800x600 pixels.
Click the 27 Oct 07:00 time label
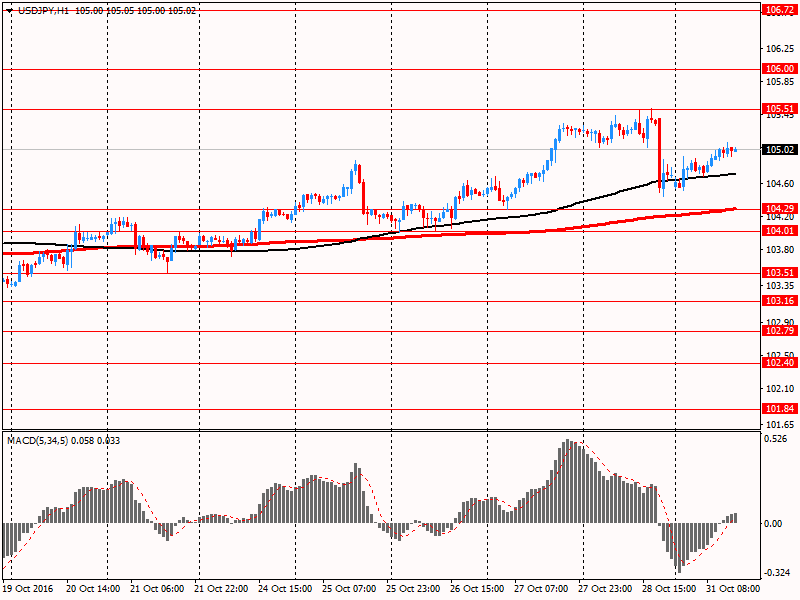tap(543, 589)
